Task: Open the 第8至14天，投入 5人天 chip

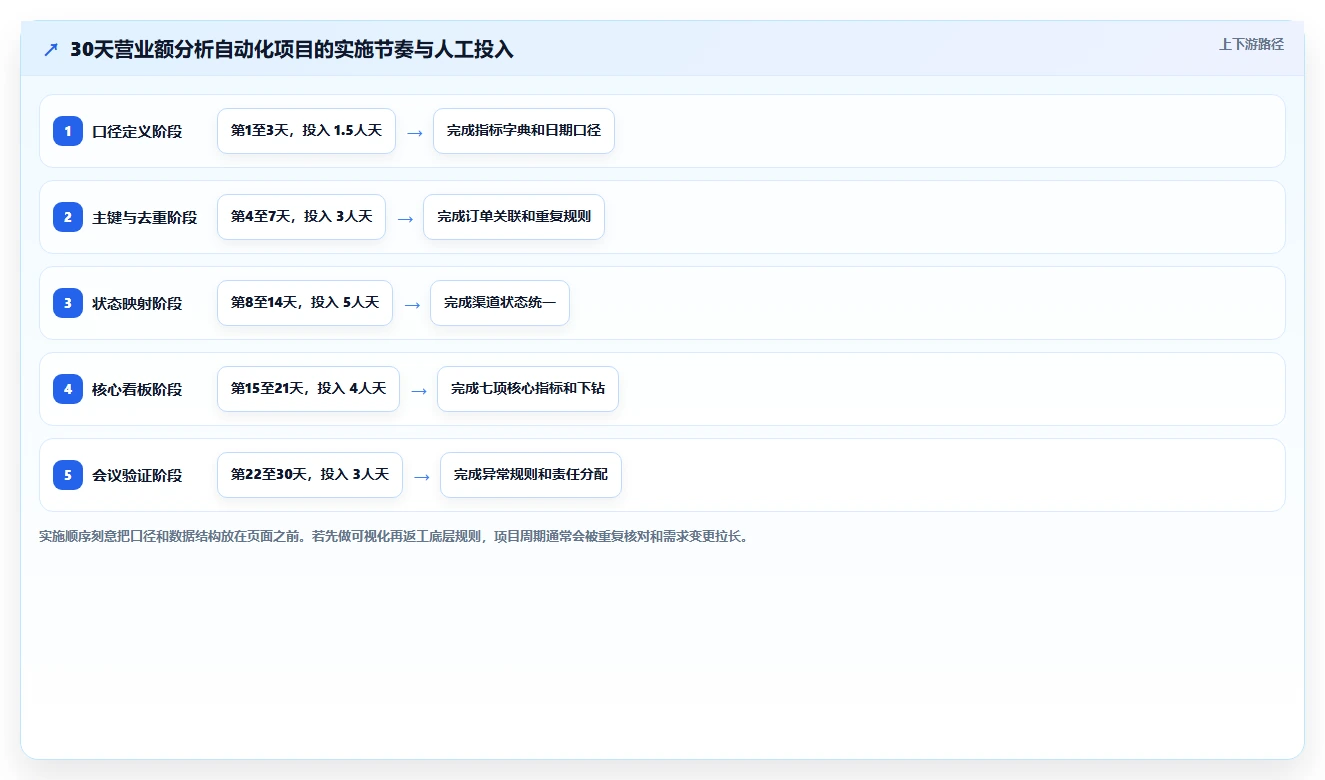Action: tap(305, 303)
